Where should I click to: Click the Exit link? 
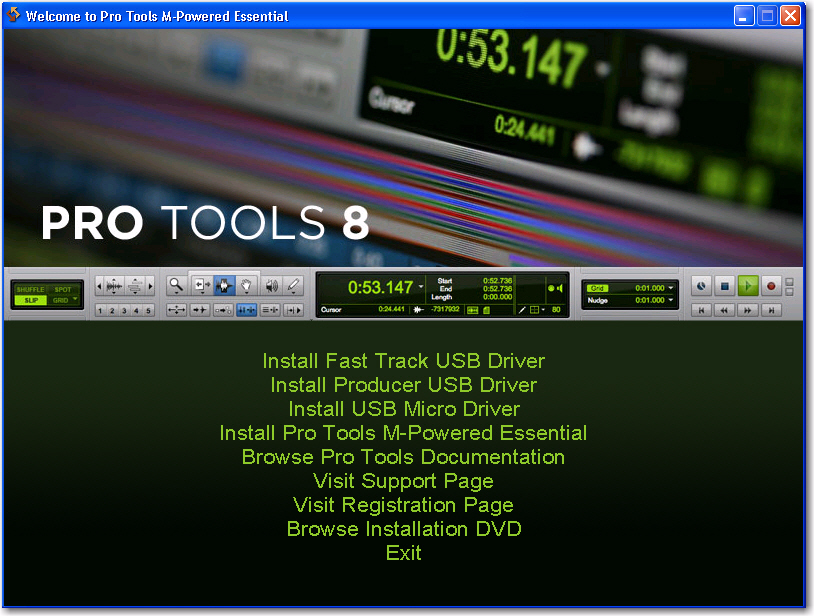tap(403, 553)
